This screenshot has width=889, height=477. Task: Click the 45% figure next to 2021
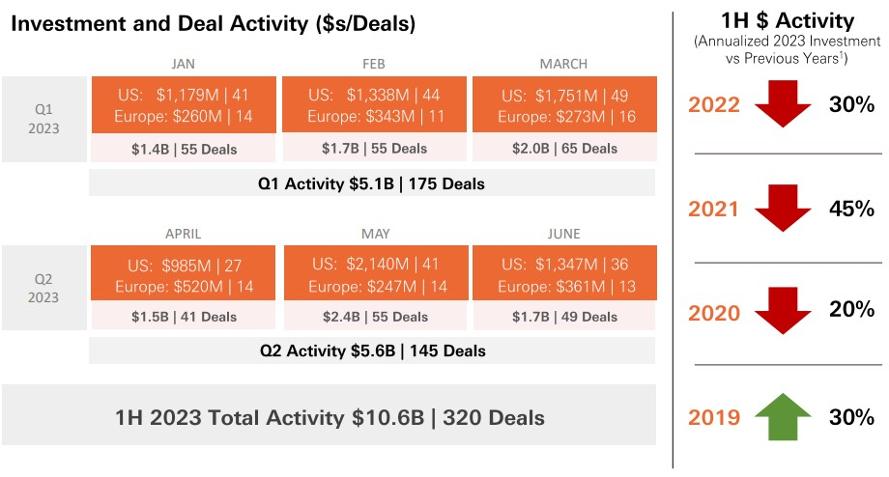tap(852, 208)
